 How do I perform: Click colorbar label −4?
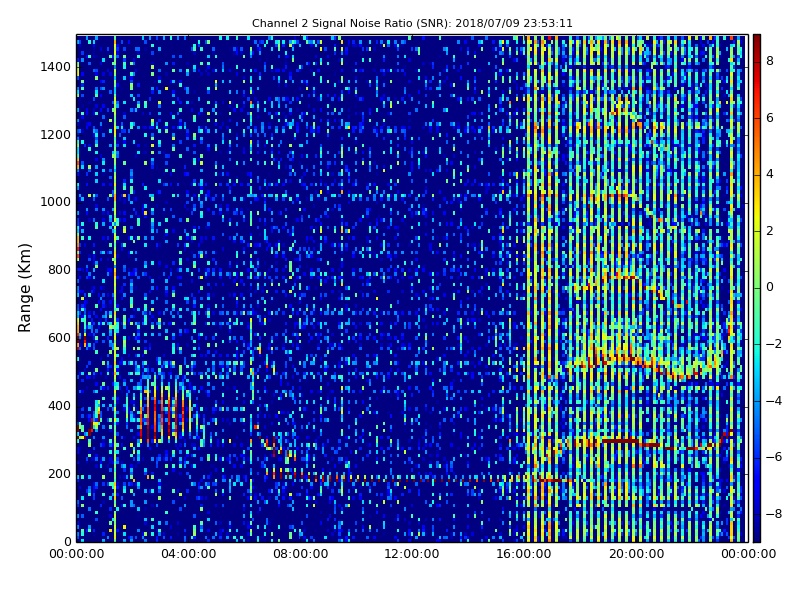tap(774, 401)
